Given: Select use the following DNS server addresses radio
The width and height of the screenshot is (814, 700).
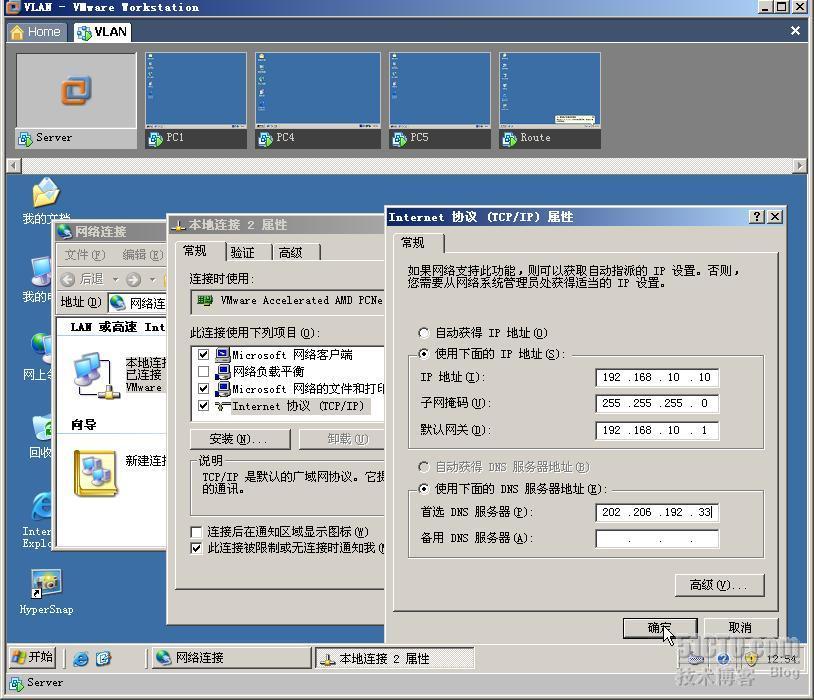Looking at the screenshot, I should coord(424,489).
